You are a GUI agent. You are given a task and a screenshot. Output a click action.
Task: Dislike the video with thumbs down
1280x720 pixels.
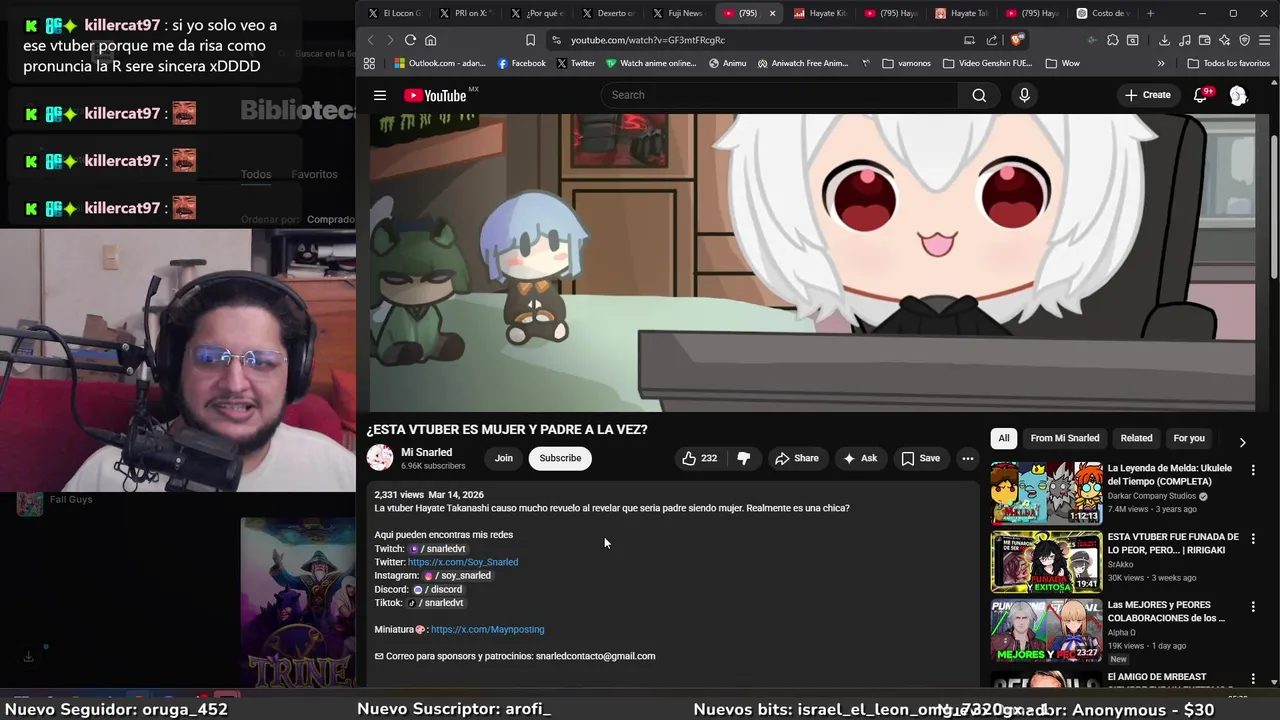tap(744, 458)
